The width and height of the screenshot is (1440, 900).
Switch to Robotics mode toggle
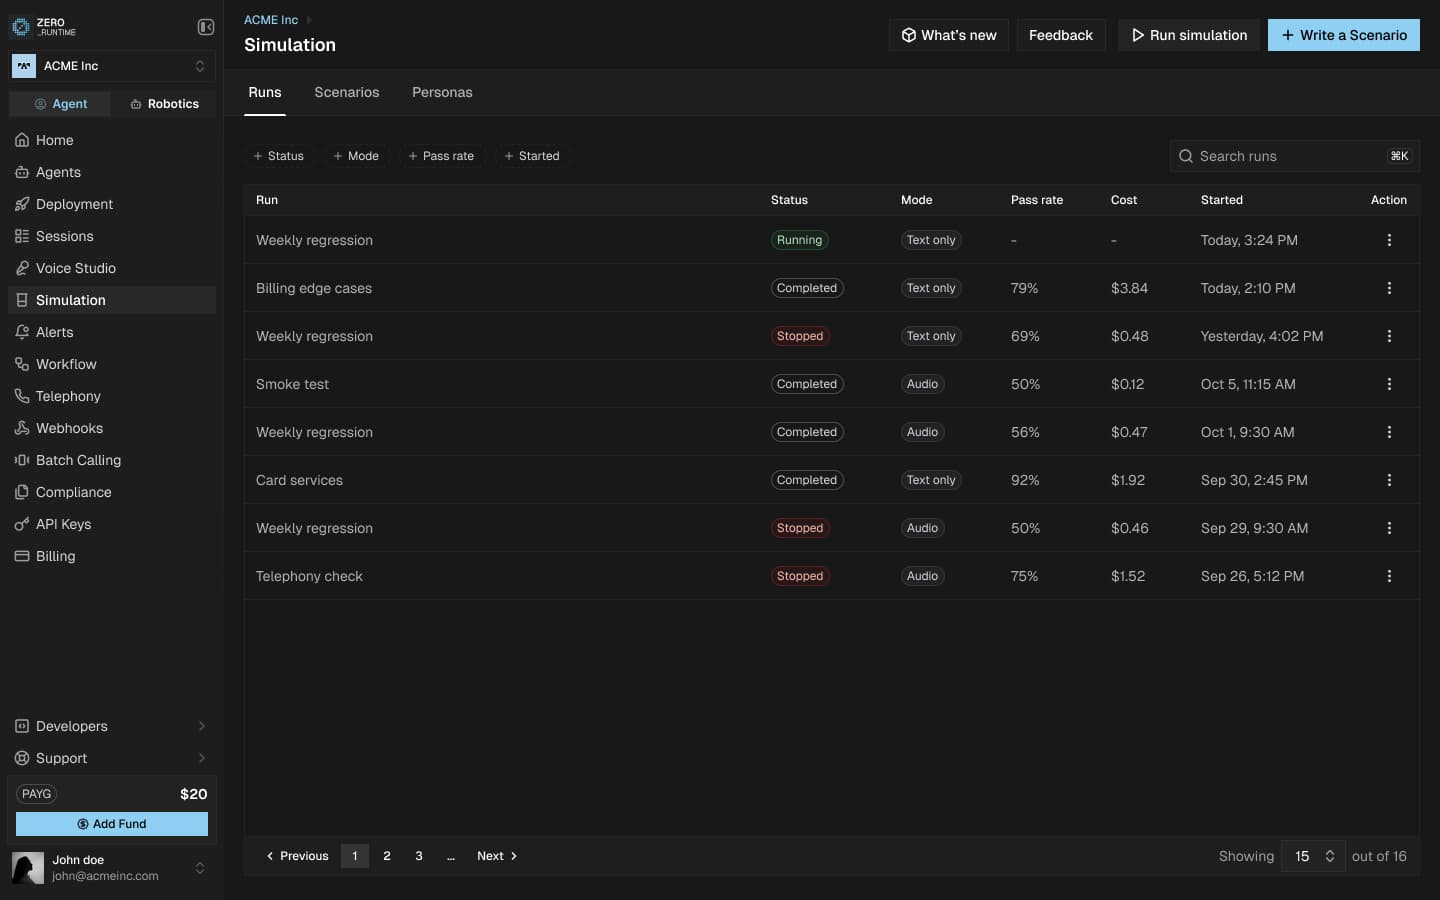tap(164, 104)
